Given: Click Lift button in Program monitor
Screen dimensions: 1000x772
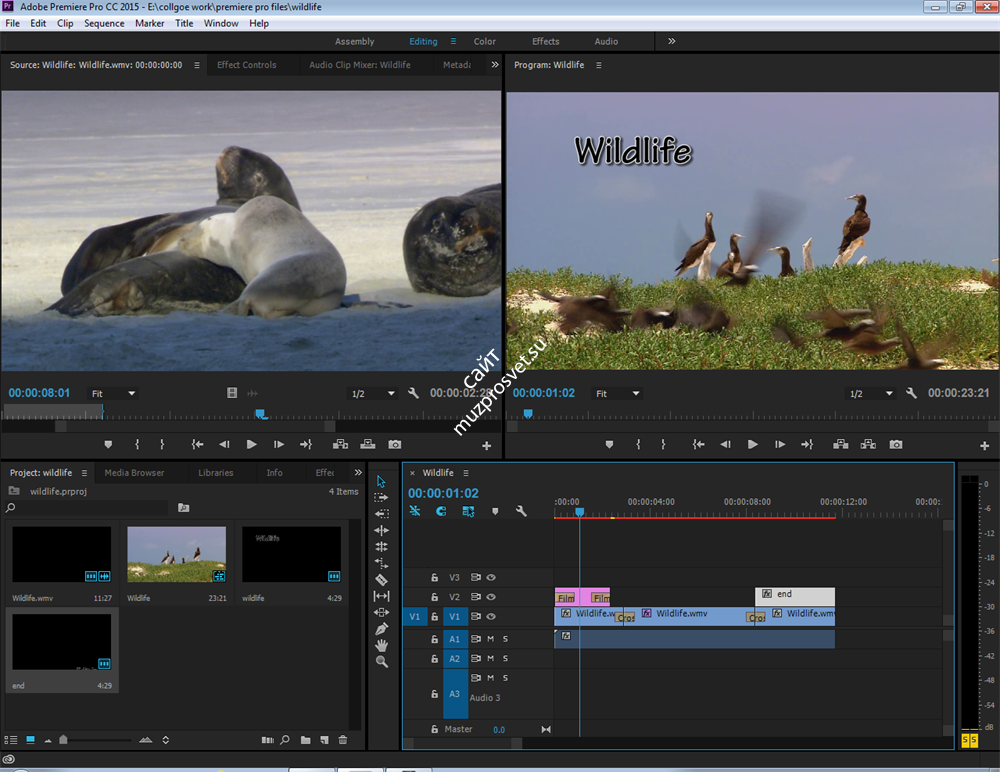Looking at the screenshot, I should tap(841, 444).
